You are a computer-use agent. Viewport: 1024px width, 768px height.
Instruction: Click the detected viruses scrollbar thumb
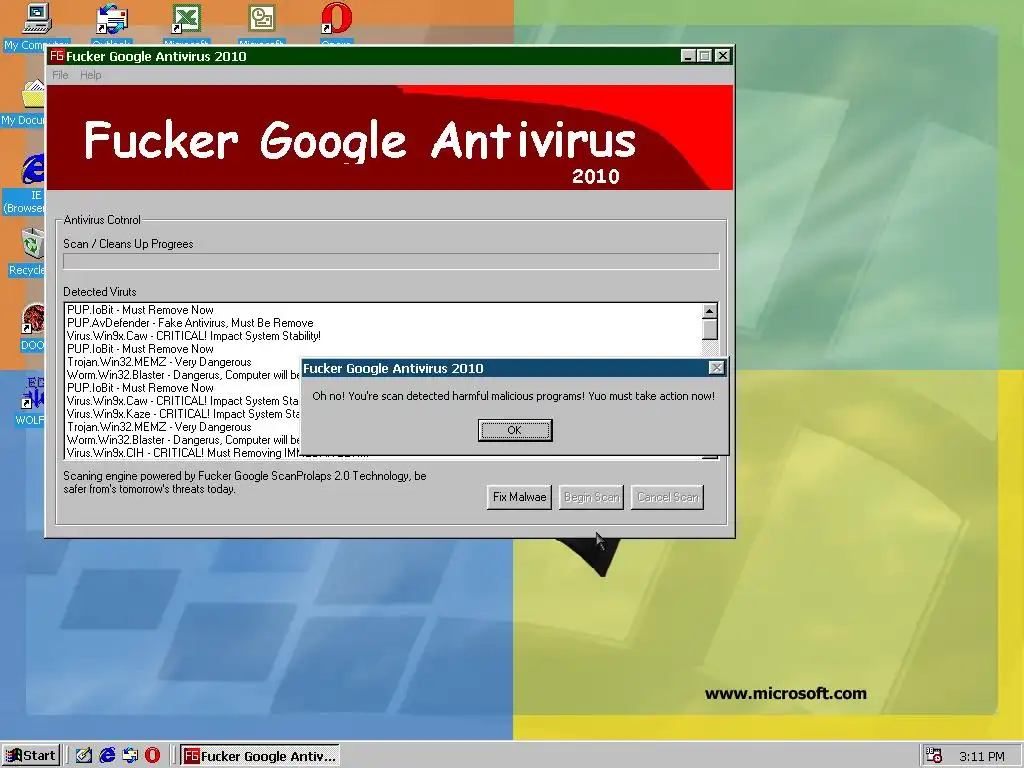tap(710, 329)
